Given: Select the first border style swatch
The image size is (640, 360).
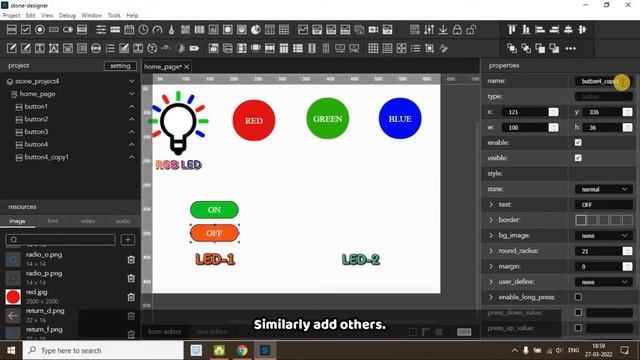Looking at the screenshot, I should click(x=580, y=220).
